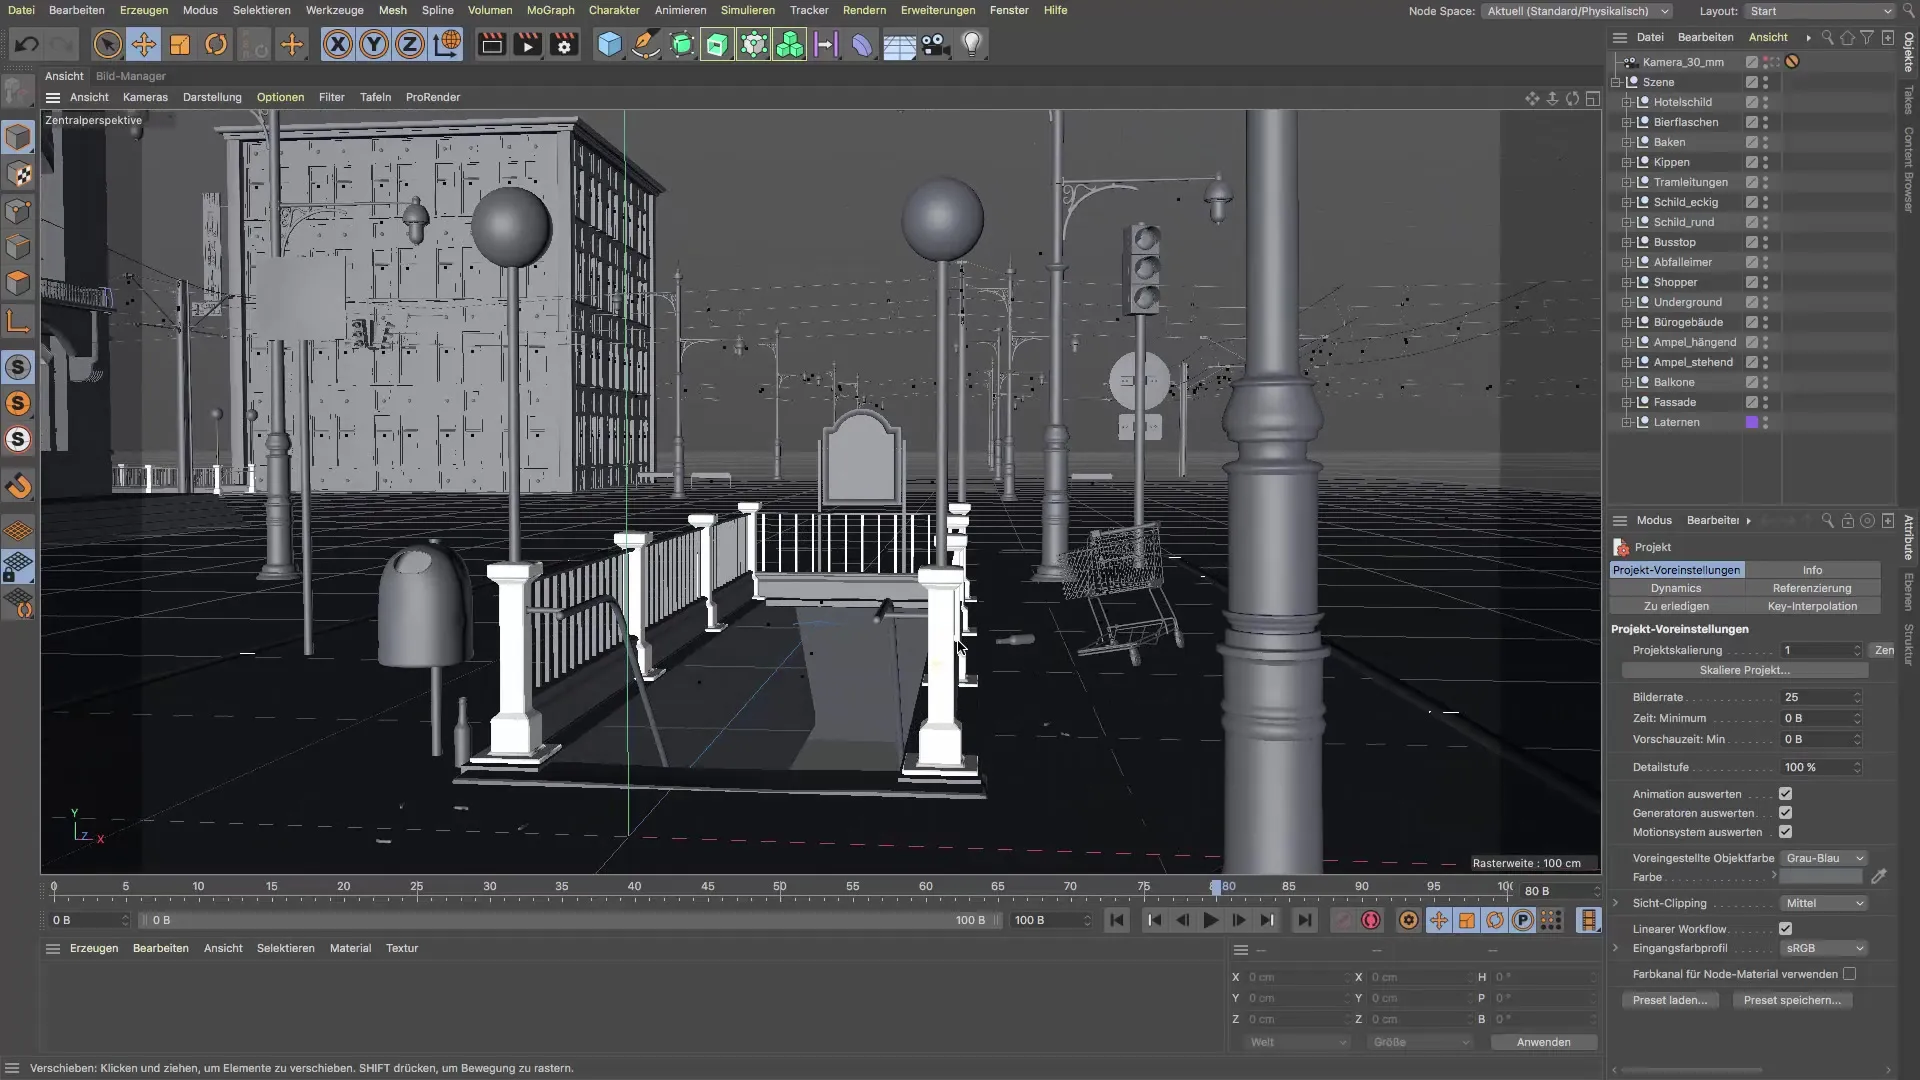Render active view clapperboard icon
Image resolution: width=1920 pixels, height=1080 pixels.
[491, 44]
